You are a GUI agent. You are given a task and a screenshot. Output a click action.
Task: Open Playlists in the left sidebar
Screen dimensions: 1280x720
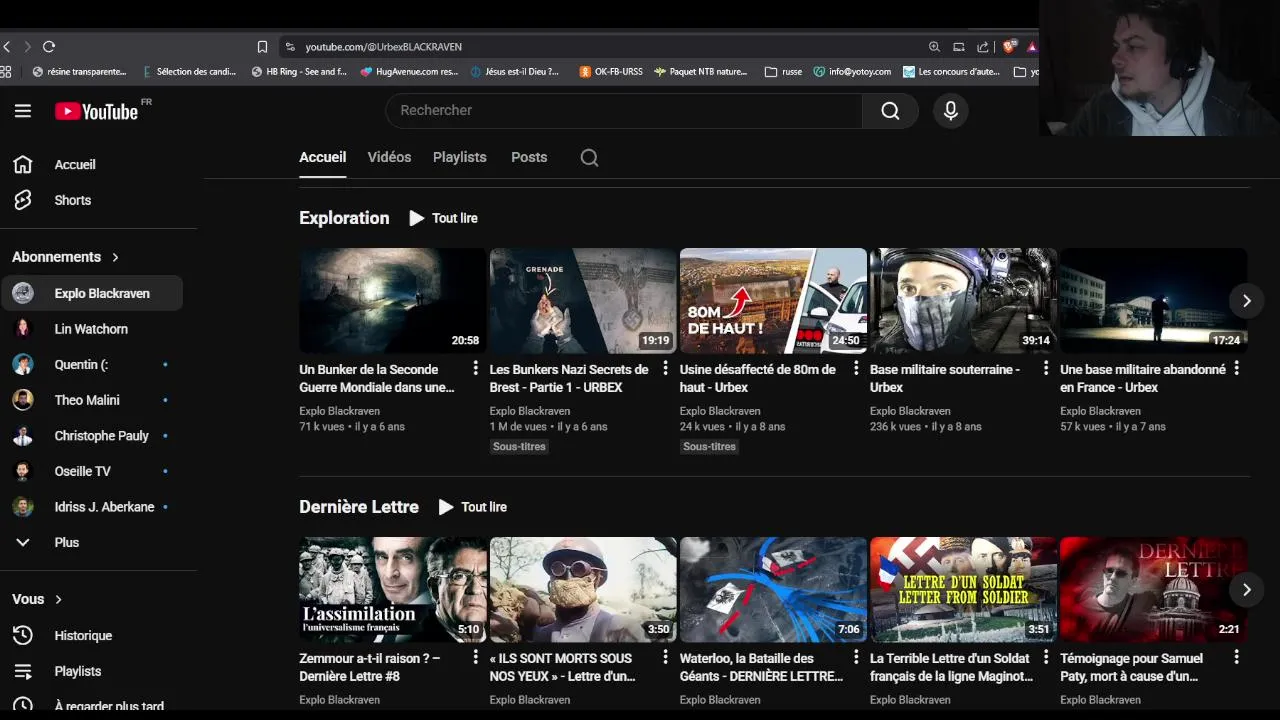91,671
